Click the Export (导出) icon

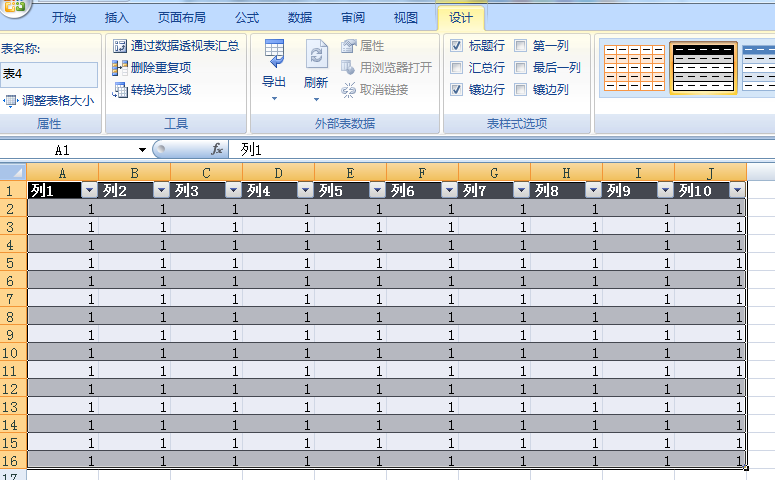[x=274, y=55]
